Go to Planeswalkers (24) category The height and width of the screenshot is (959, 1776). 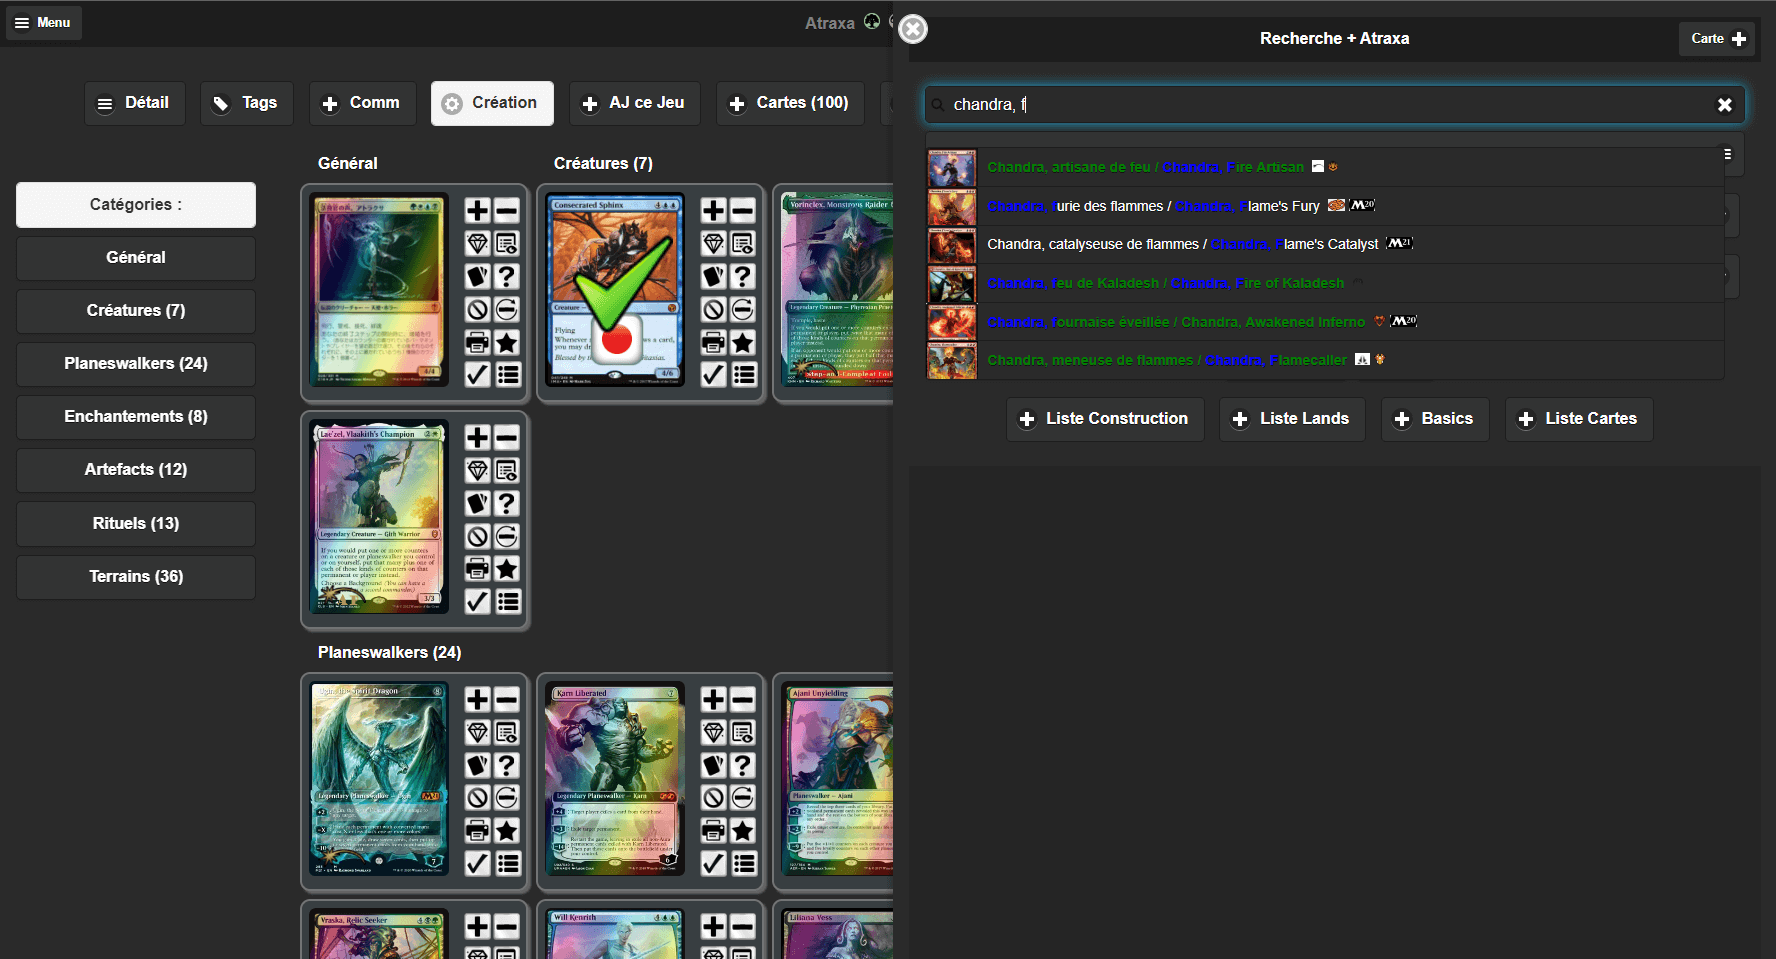click(x=136, y=364)
